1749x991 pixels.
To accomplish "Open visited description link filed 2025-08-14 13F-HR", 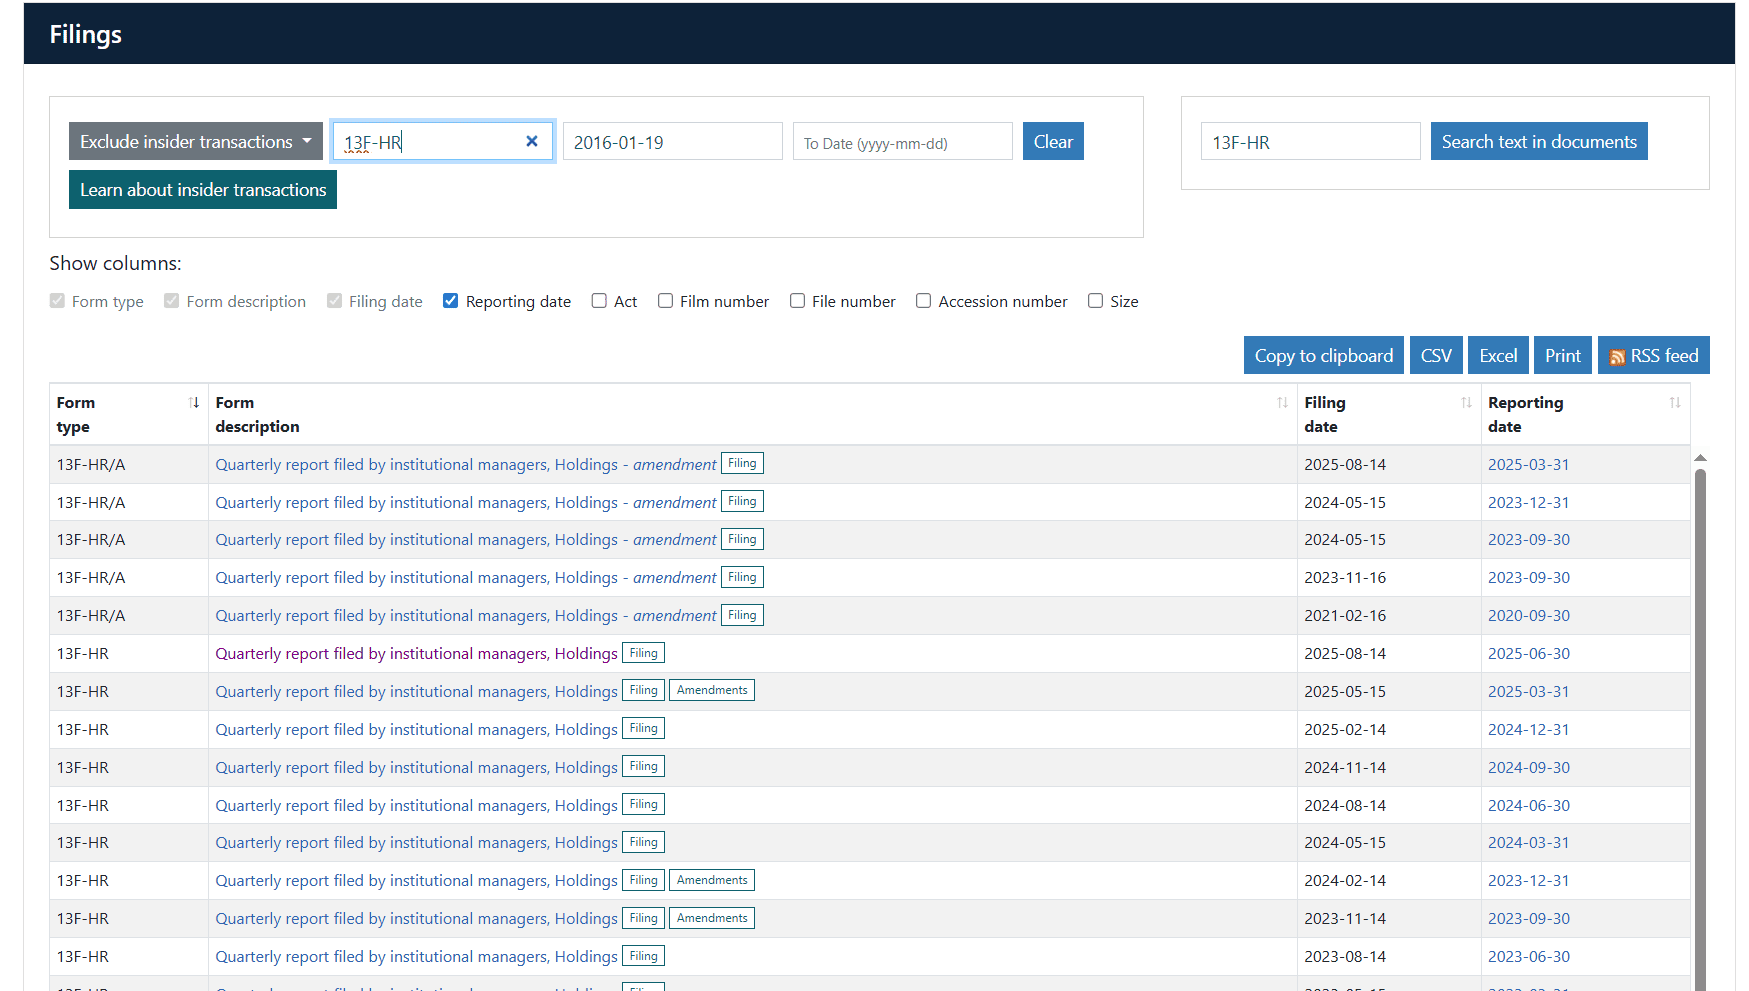I will tap(416, 653).
